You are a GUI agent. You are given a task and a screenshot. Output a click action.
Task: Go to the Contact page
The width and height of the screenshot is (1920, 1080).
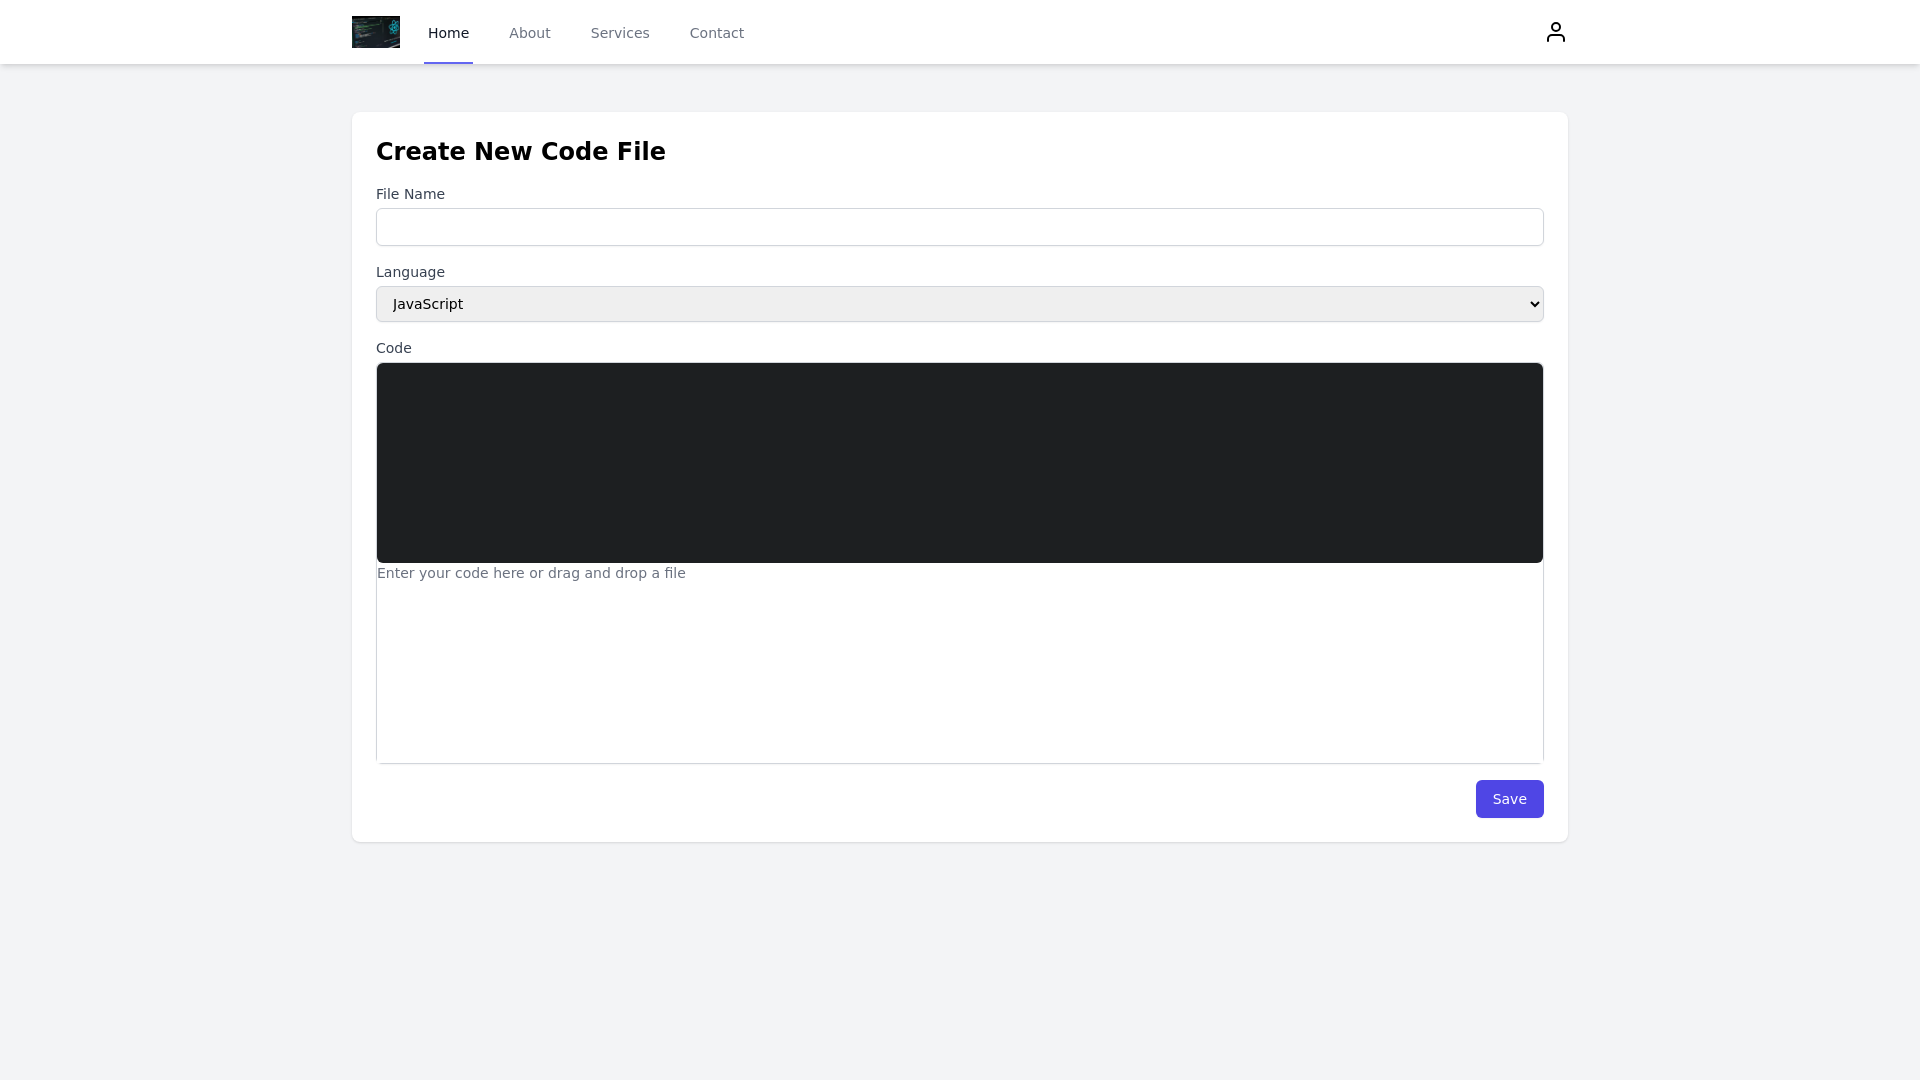click(x=716, y=32)
